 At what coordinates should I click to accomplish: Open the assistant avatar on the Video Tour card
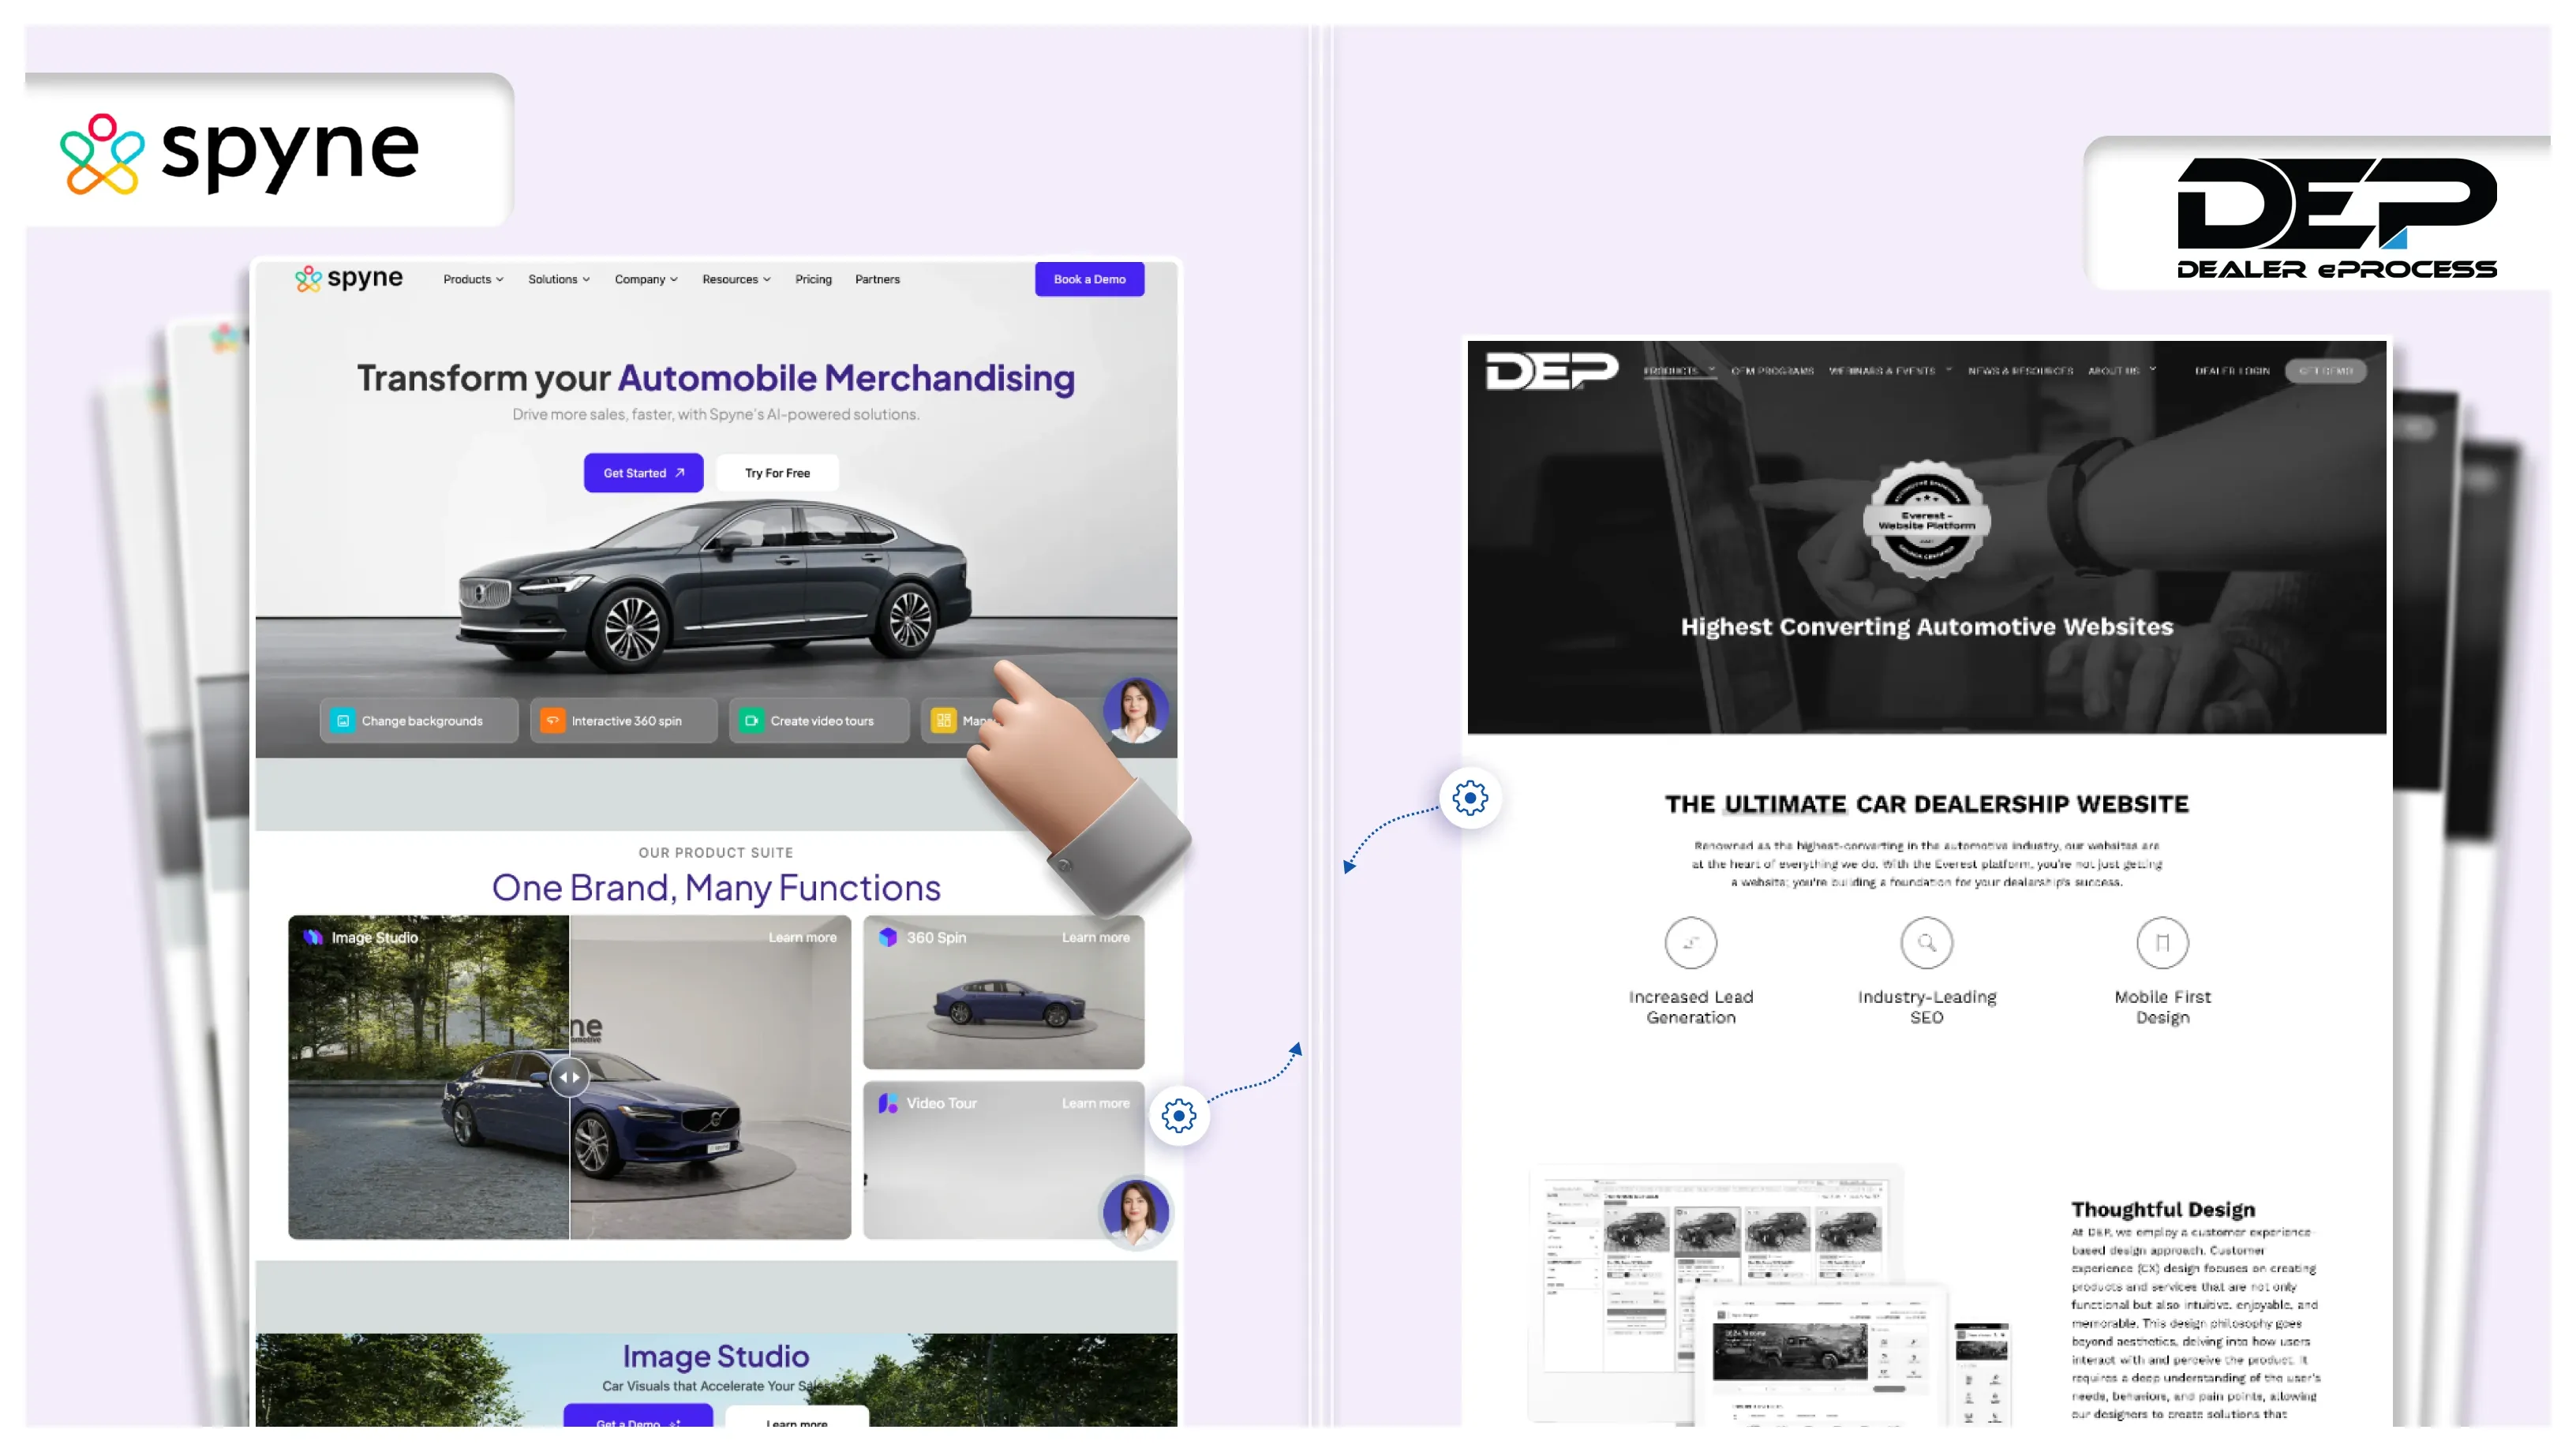(x=1135, y=1213)
